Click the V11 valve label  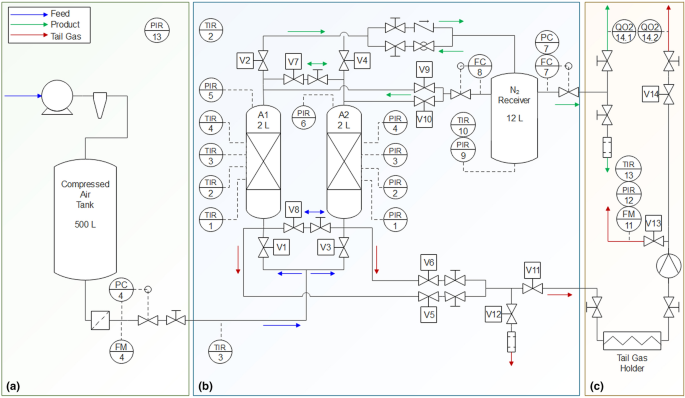[533, 270]
